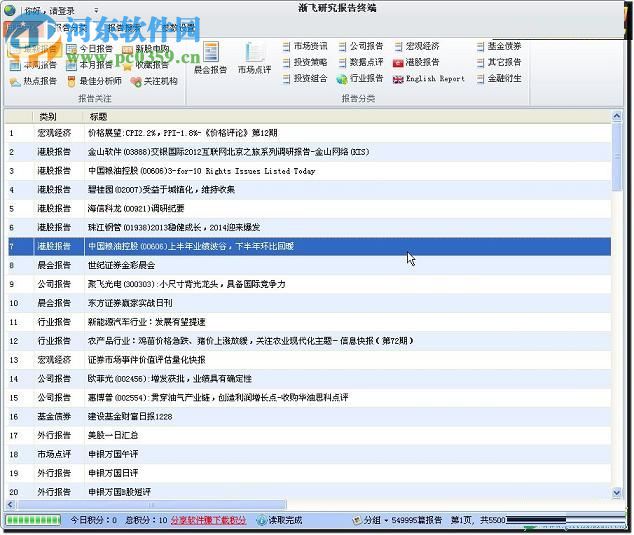Click the vertical scrollbar down arrow
The width and height of the screenshot is (634, 535).
point(617,492)
